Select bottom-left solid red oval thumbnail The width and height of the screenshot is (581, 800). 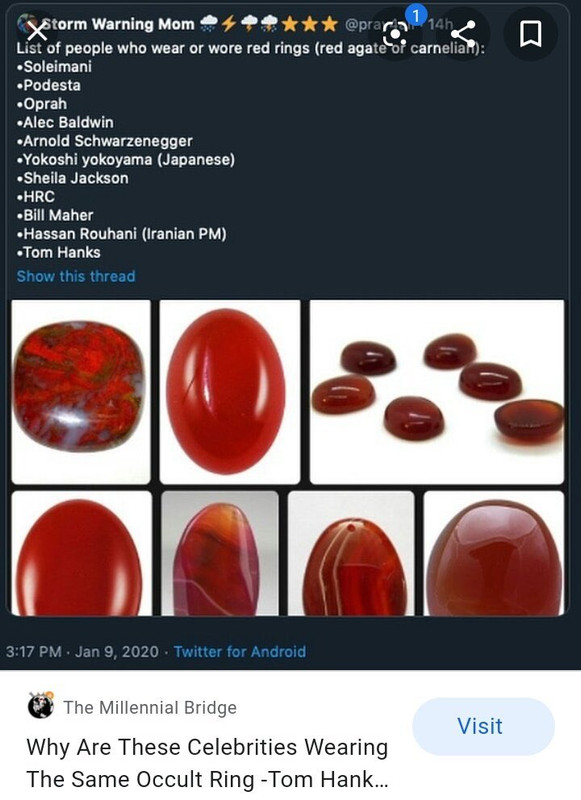(82, 553)
